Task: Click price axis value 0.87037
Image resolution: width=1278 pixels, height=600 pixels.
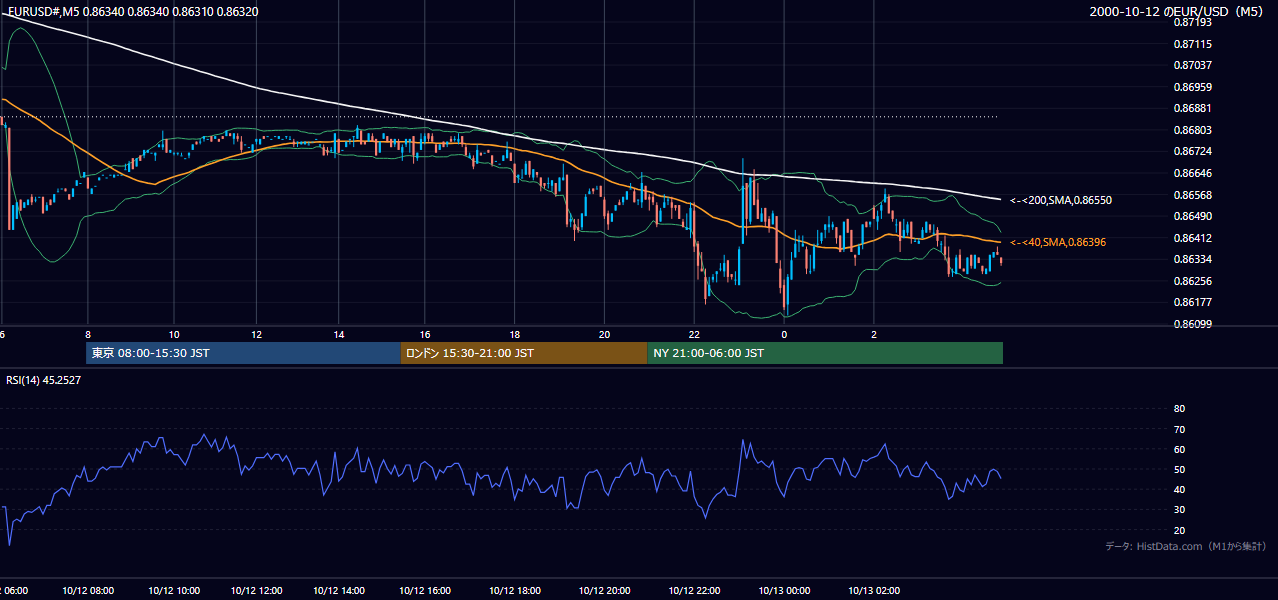Action: pyautogui.click(x=1192, y=65)
